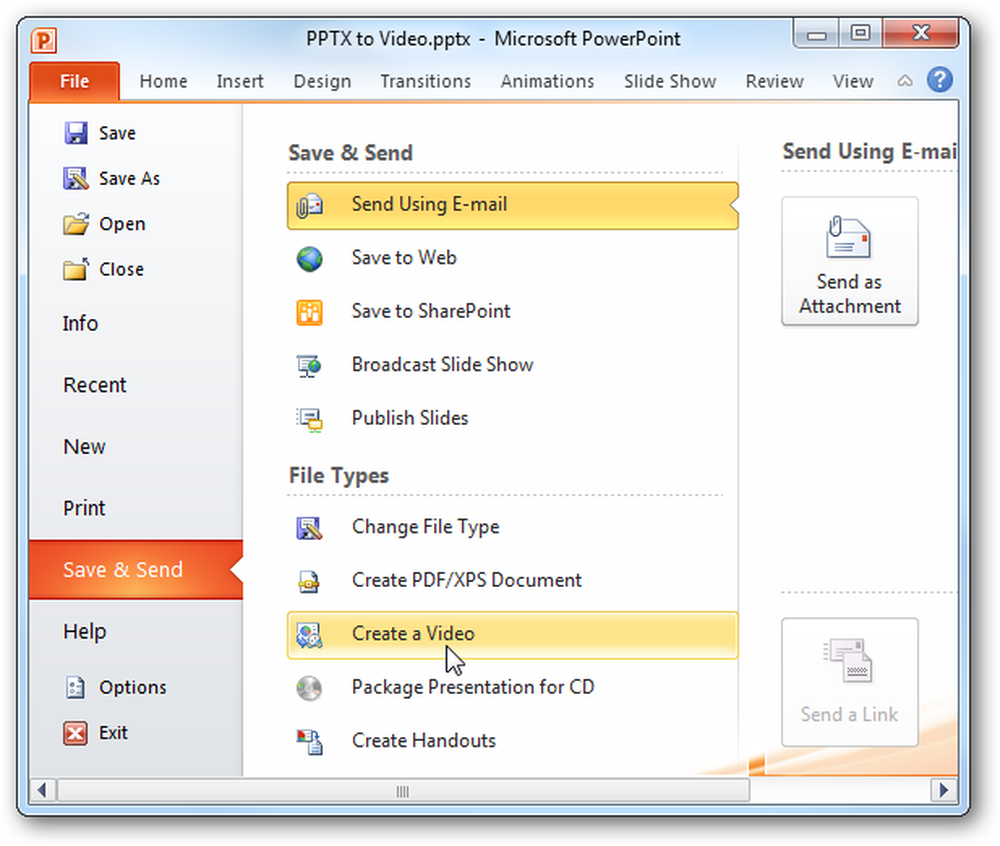The width and height of the screenshot is (1000, 846).
Task: Click the Options document icon
Action: point(75,687)
